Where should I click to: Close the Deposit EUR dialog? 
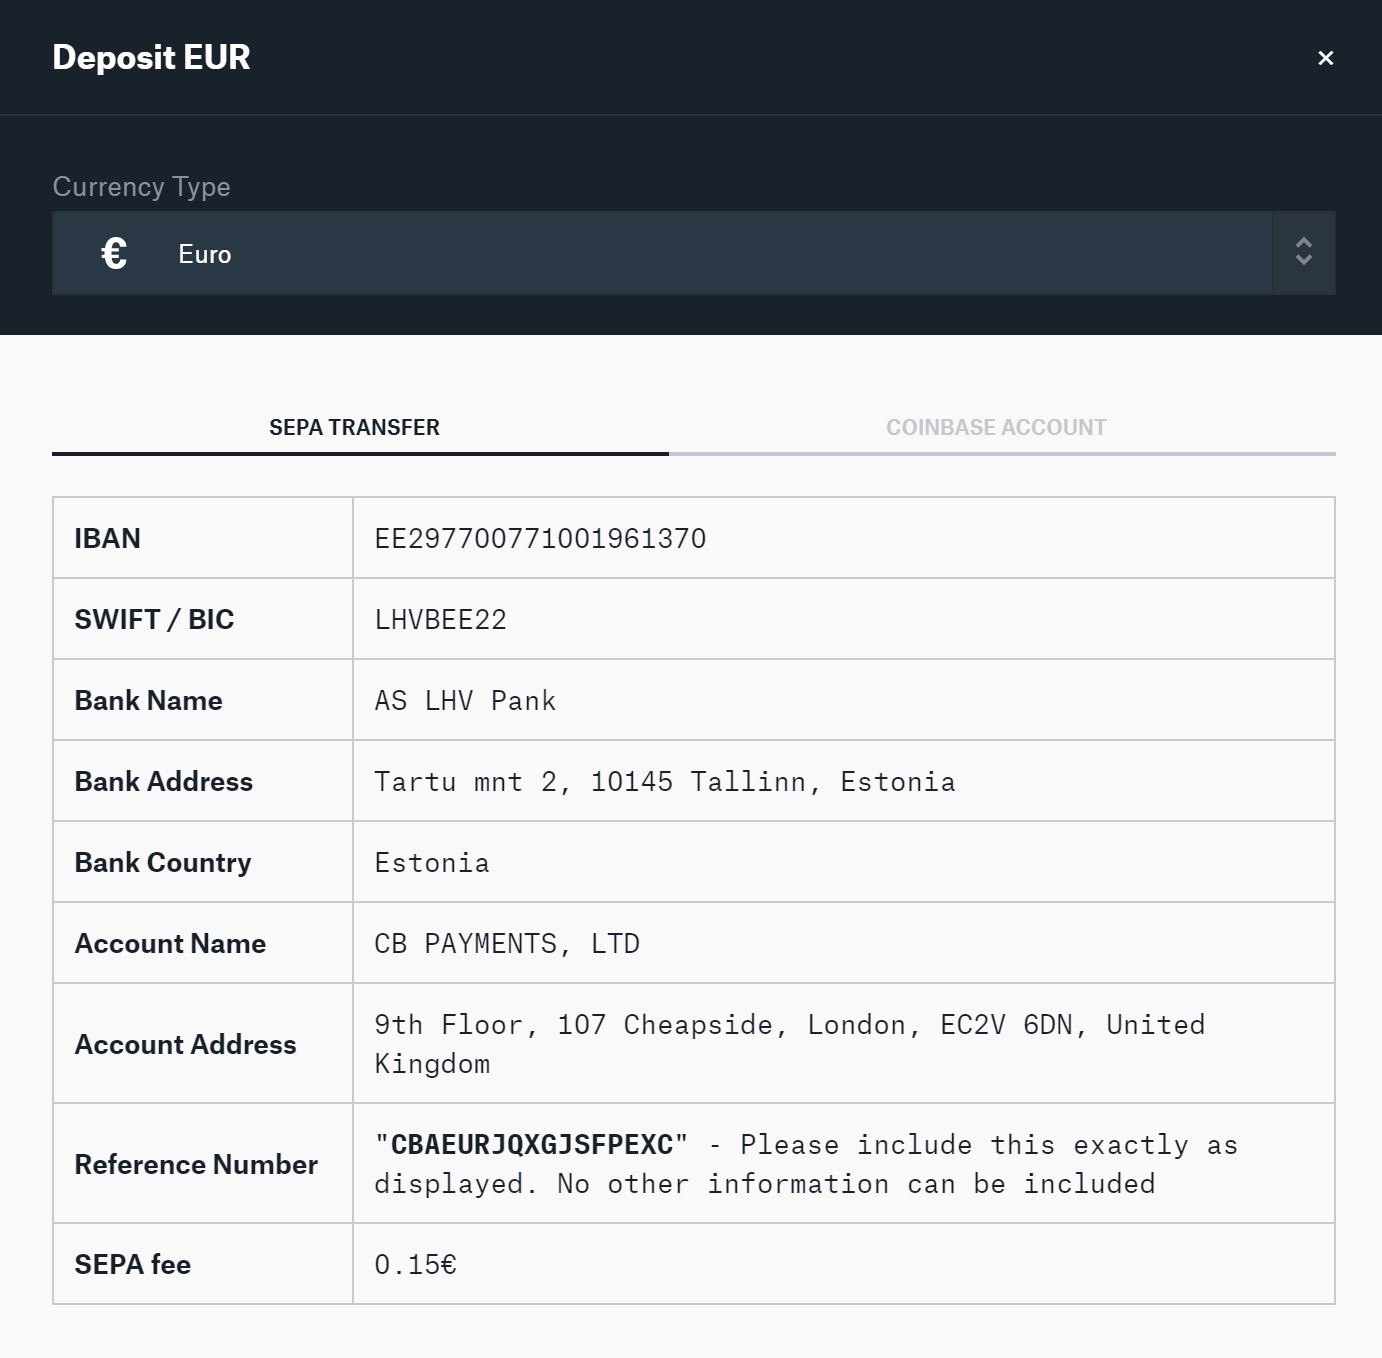(1325, 58)
